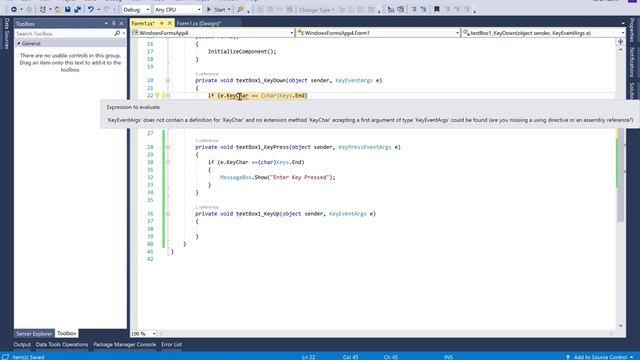640x360 pixels.
Task: Pin the Form1.cs tab
Action: click(x=162, y=23)
